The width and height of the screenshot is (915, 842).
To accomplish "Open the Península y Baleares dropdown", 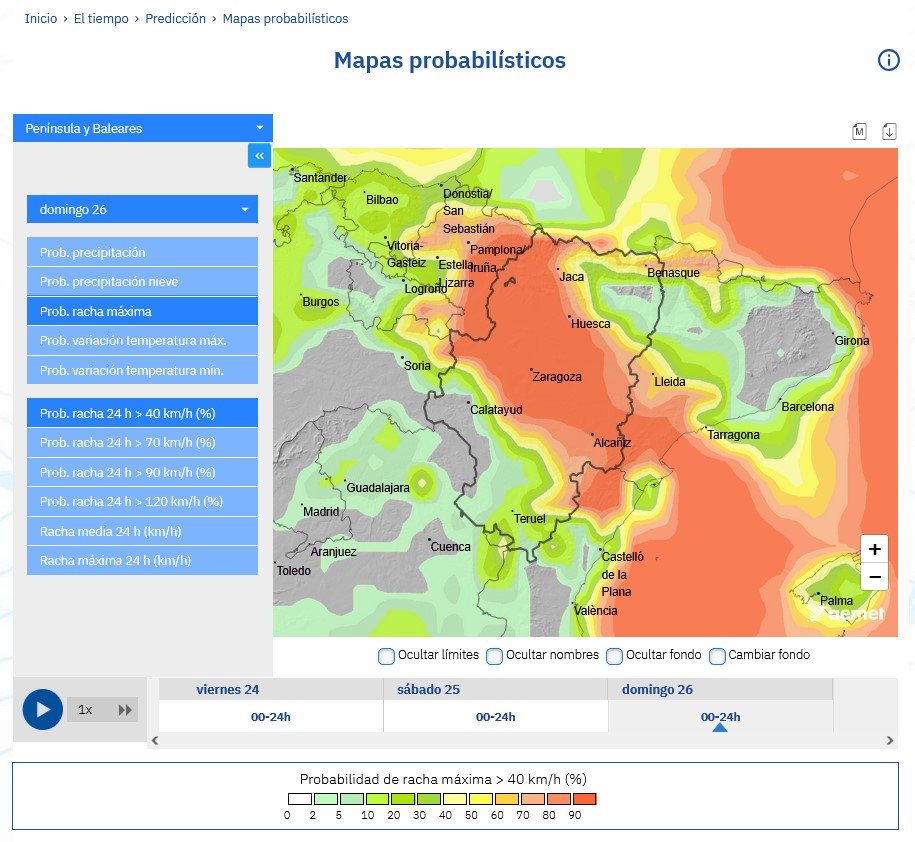I will (142, 128).
